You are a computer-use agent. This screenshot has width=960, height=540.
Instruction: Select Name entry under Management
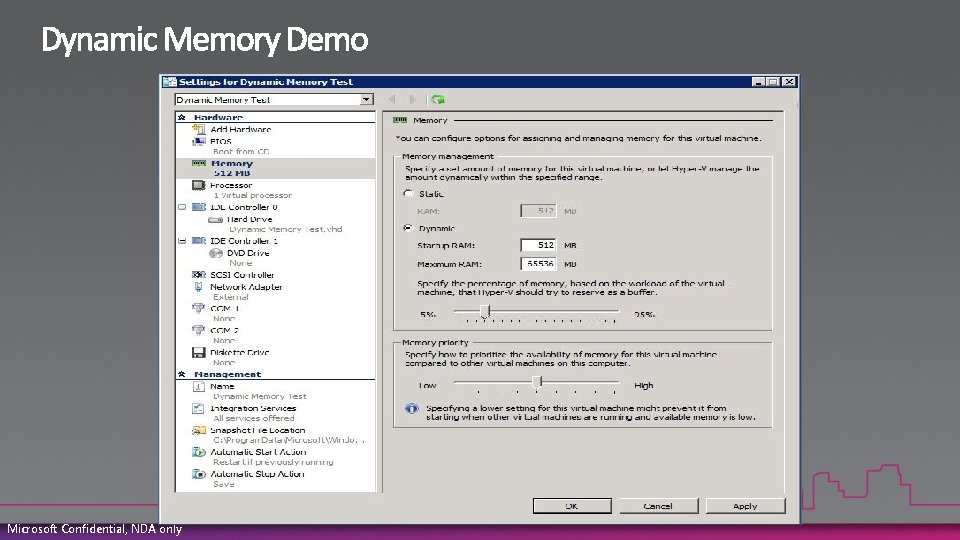click(222, 386)
